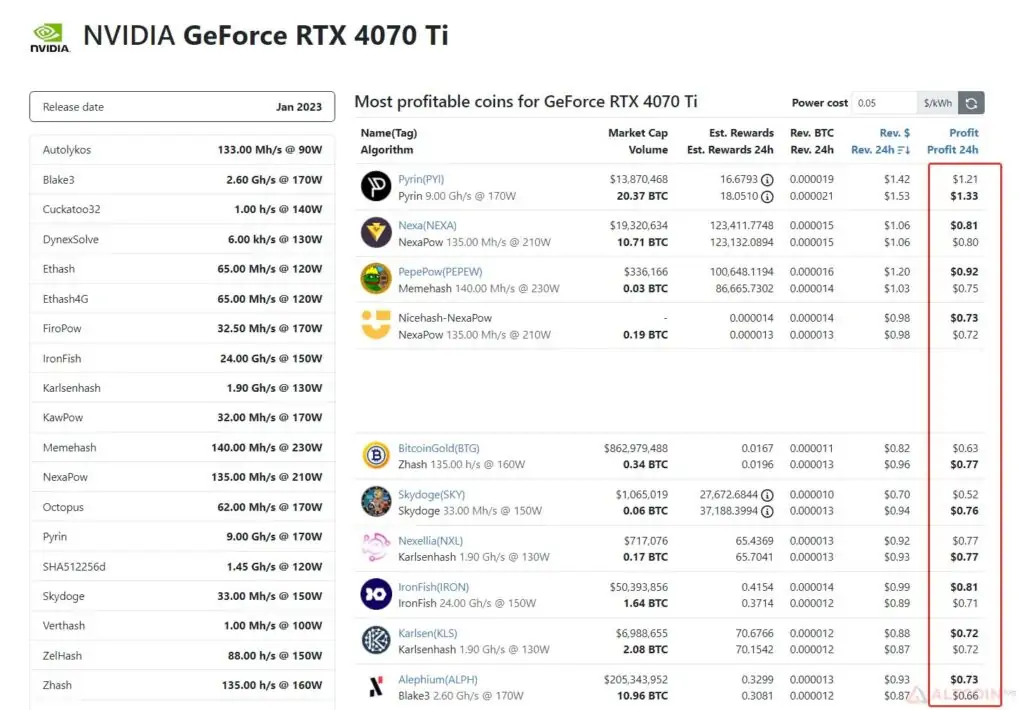Viewport: 1024px width, 710px height.
Task: Click the $205,343,952 Alephium market cap
Action: tap(635, 680)
